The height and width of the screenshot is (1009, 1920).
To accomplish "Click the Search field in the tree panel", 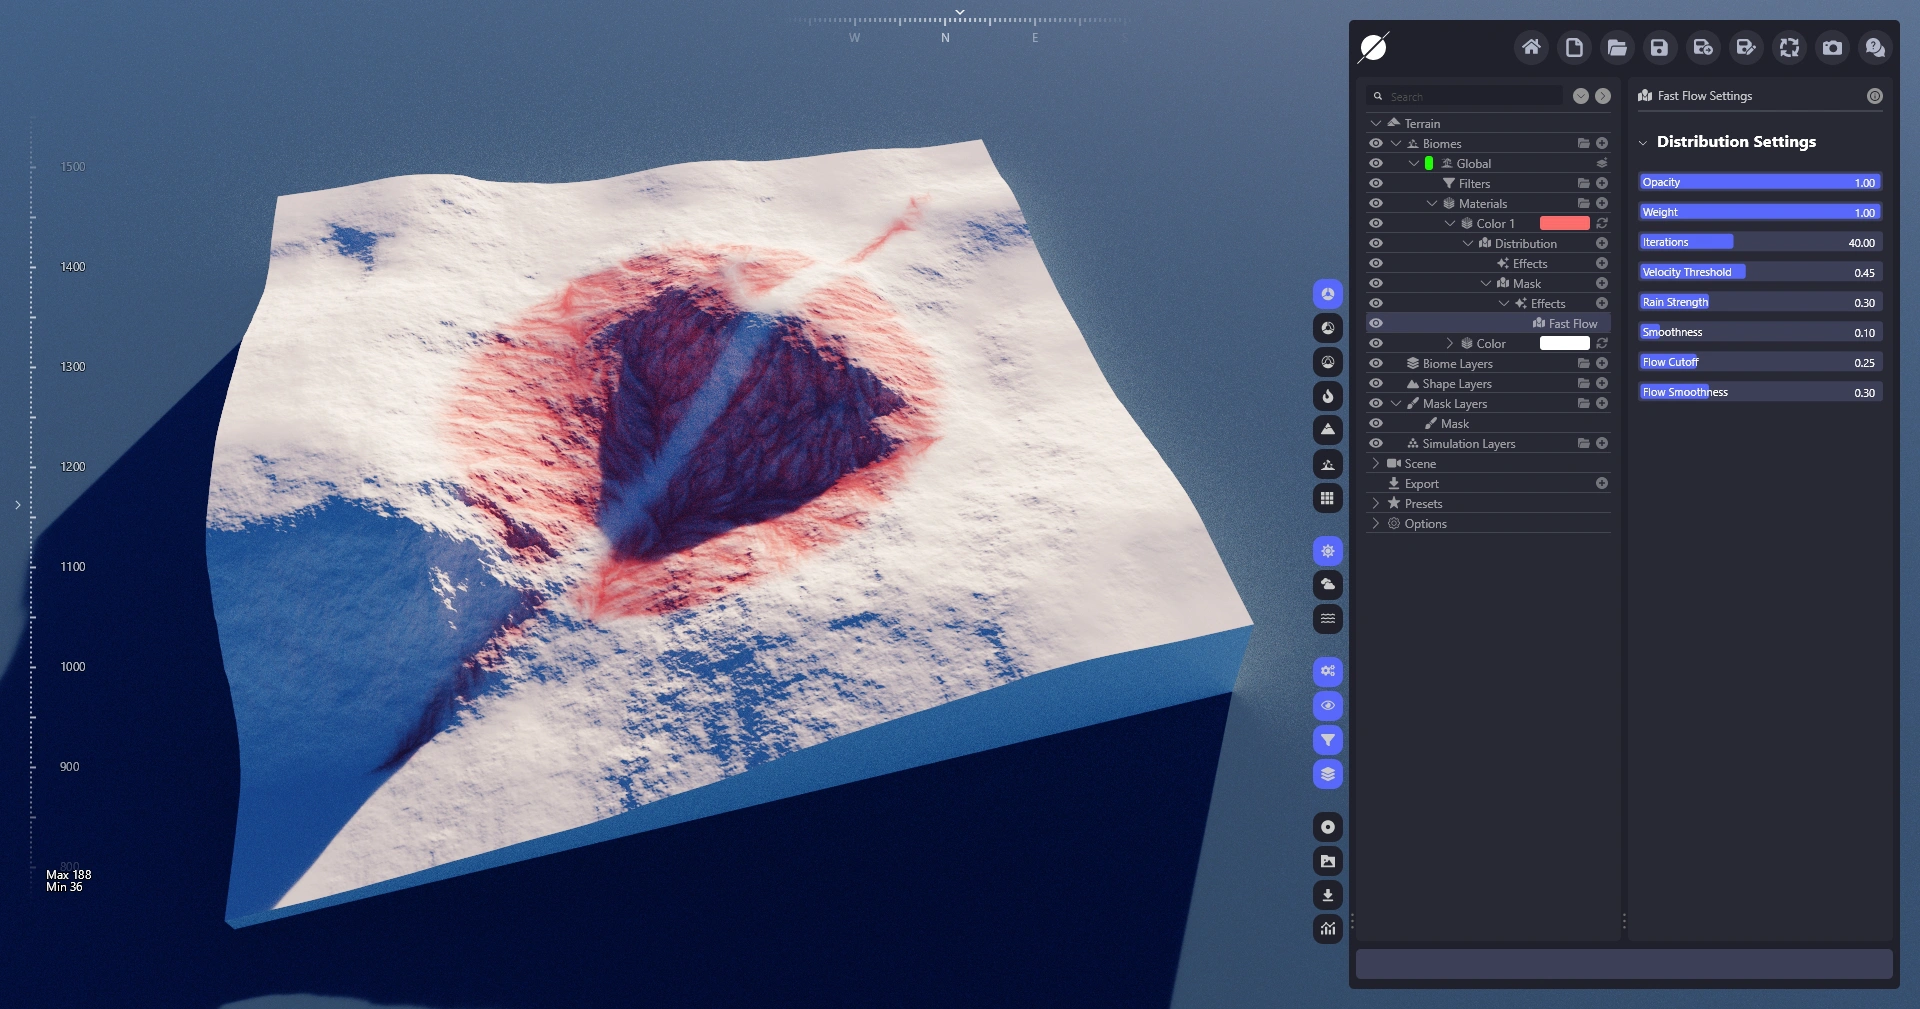I will (1470, 96).
